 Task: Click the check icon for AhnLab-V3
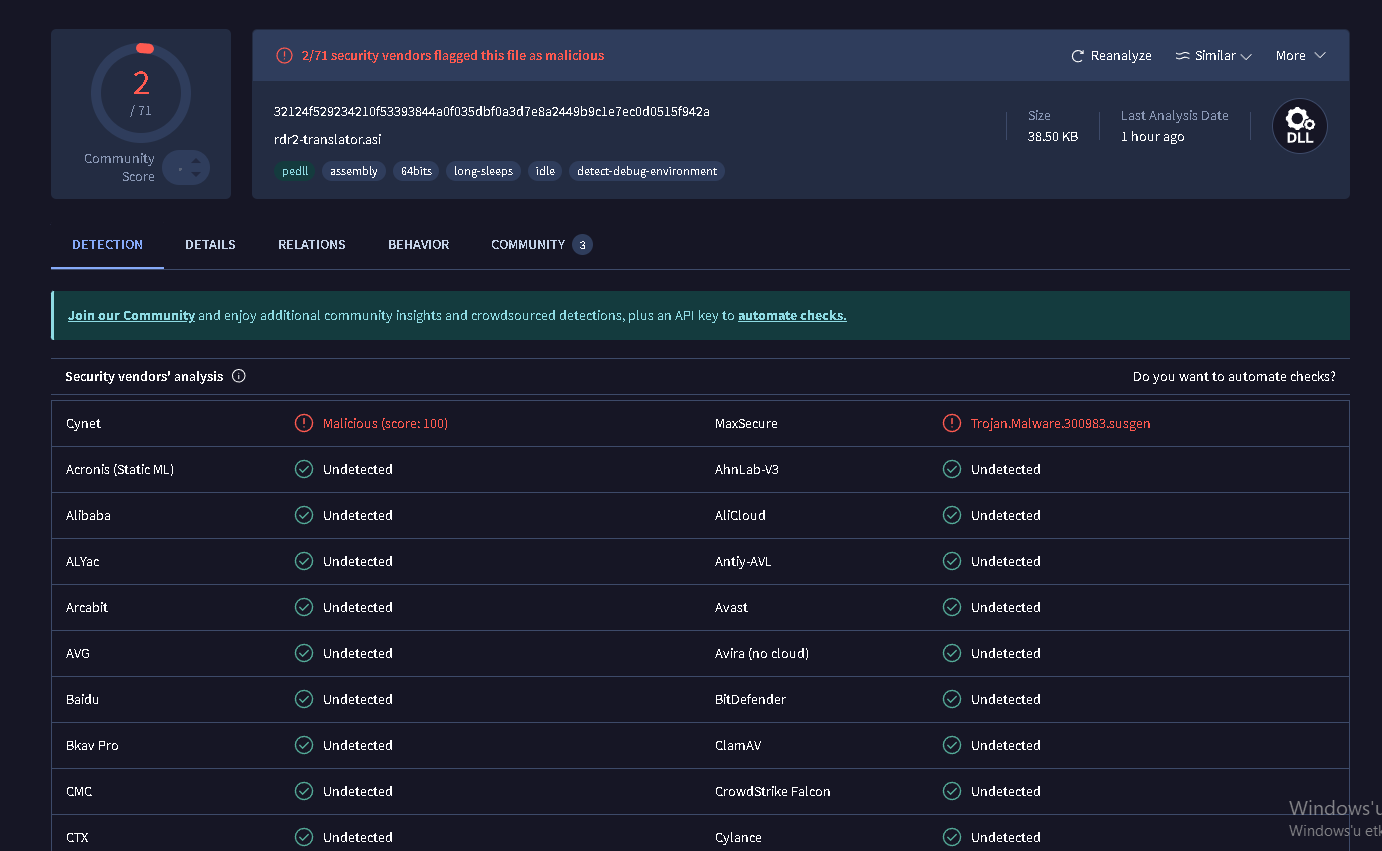coord(952,469)
